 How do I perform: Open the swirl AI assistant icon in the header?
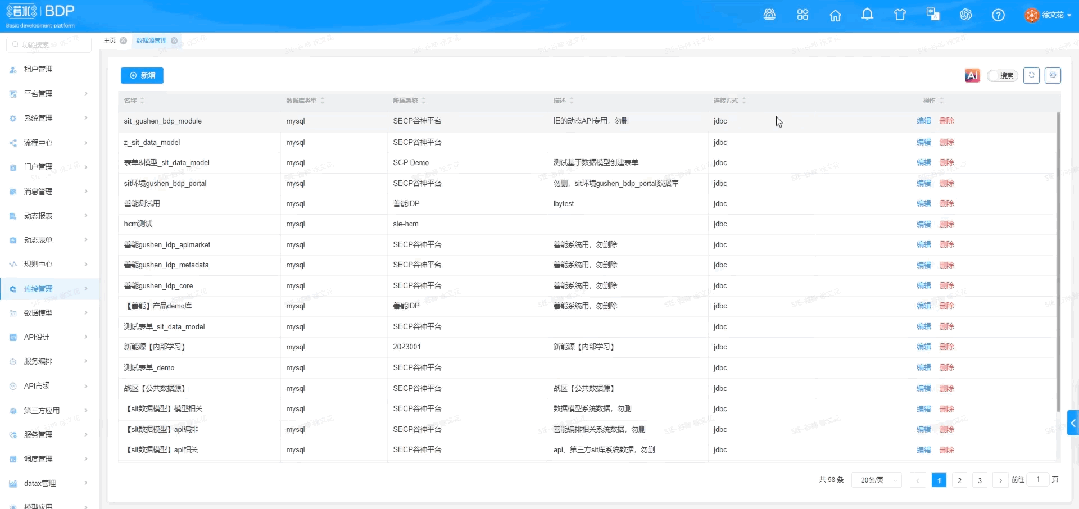pyautogui.click(x=966, y=15)
